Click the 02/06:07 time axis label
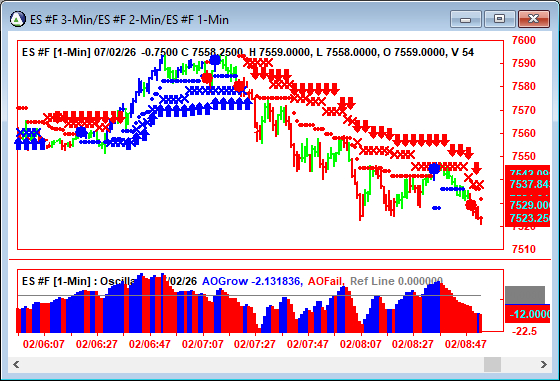Viewport: 560px width, 381px height. 44,344
